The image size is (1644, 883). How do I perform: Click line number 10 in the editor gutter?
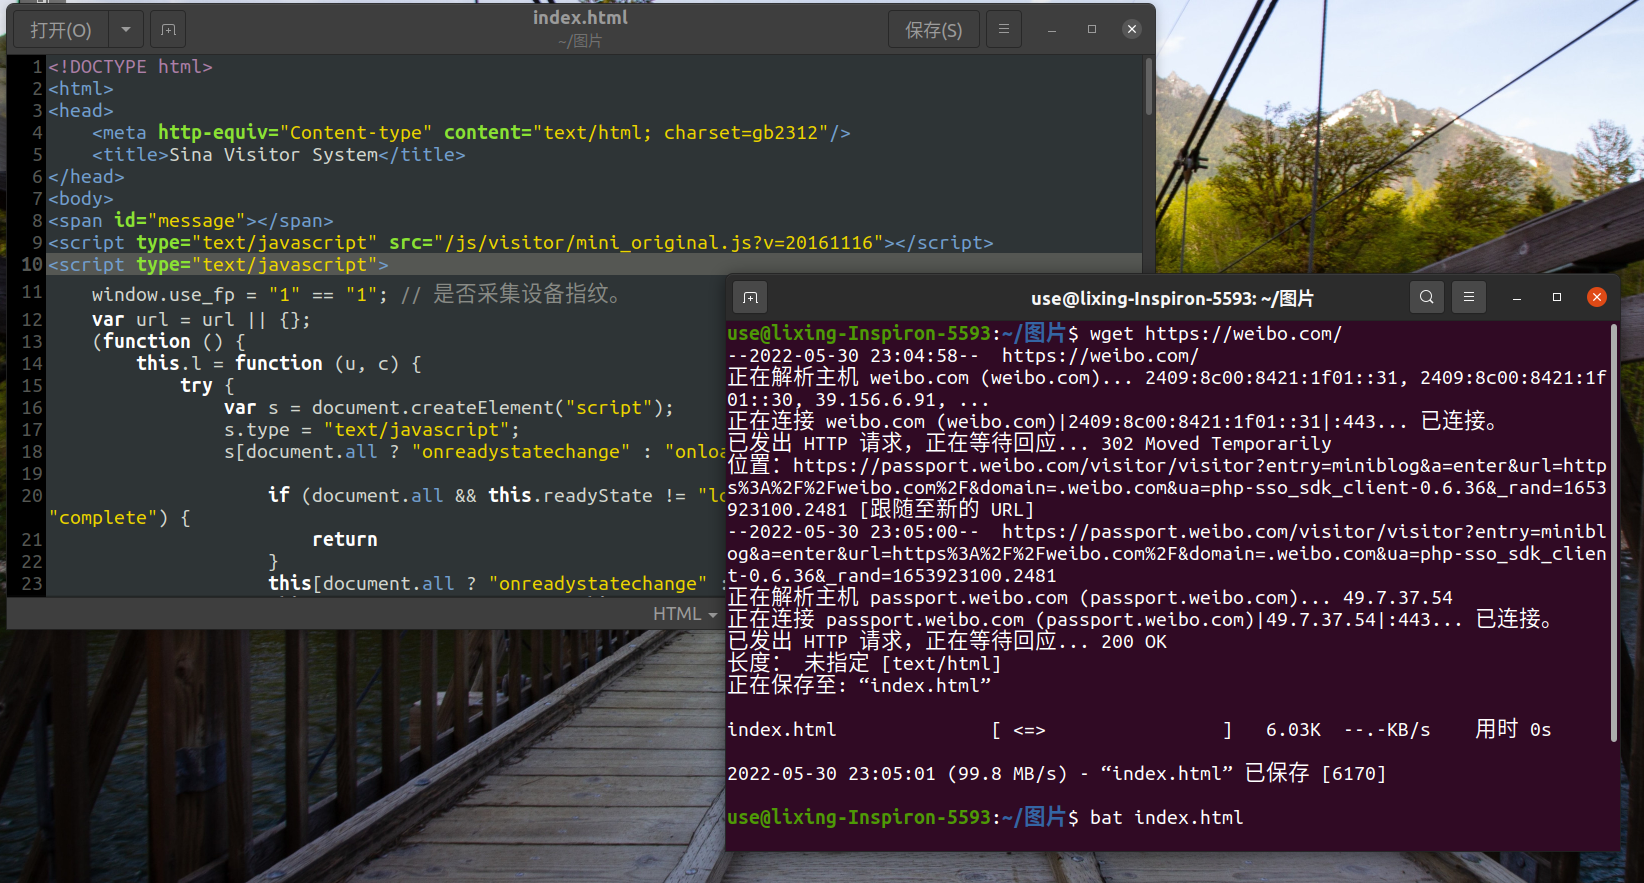[31, 265]
